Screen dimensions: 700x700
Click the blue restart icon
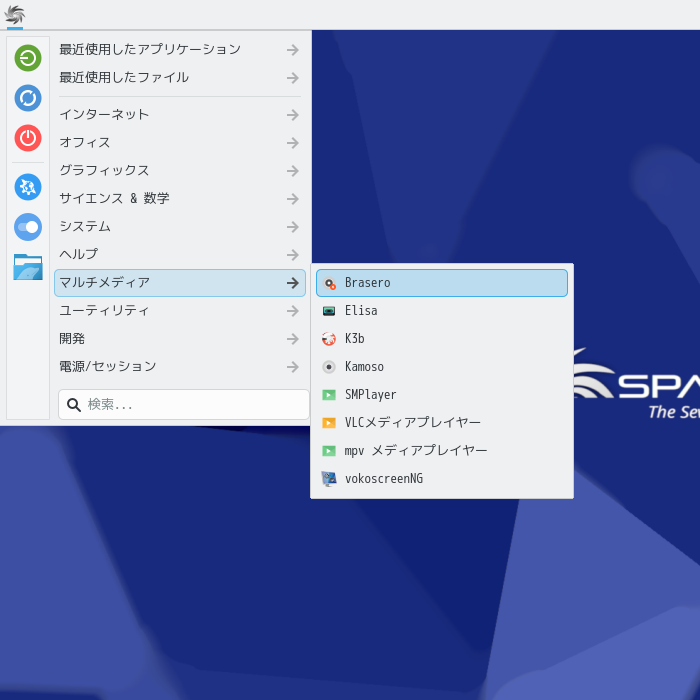(x=28, y=98)
